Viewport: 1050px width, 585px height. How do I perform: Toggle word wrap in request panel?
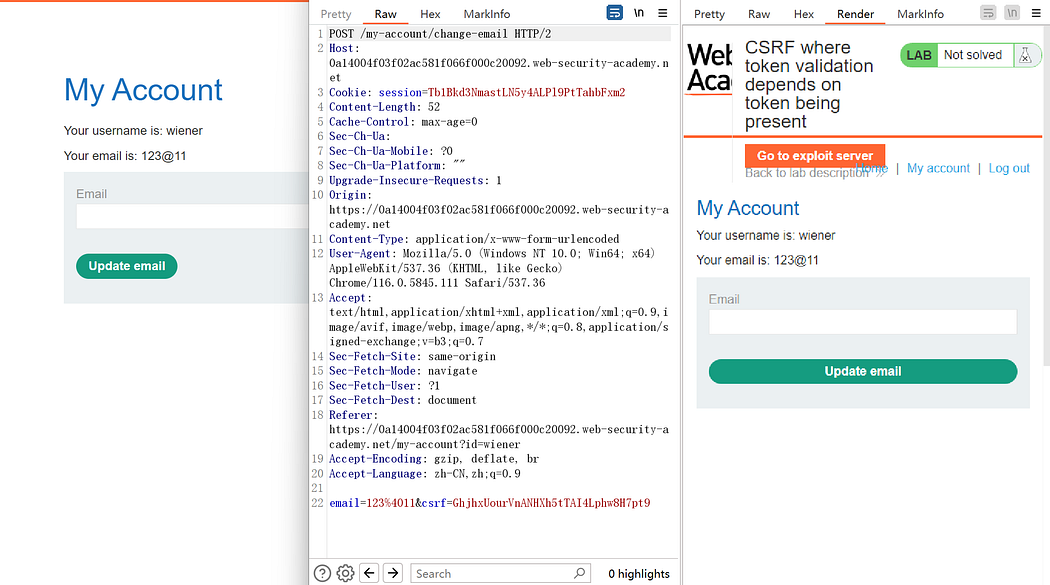coord(615,13)
